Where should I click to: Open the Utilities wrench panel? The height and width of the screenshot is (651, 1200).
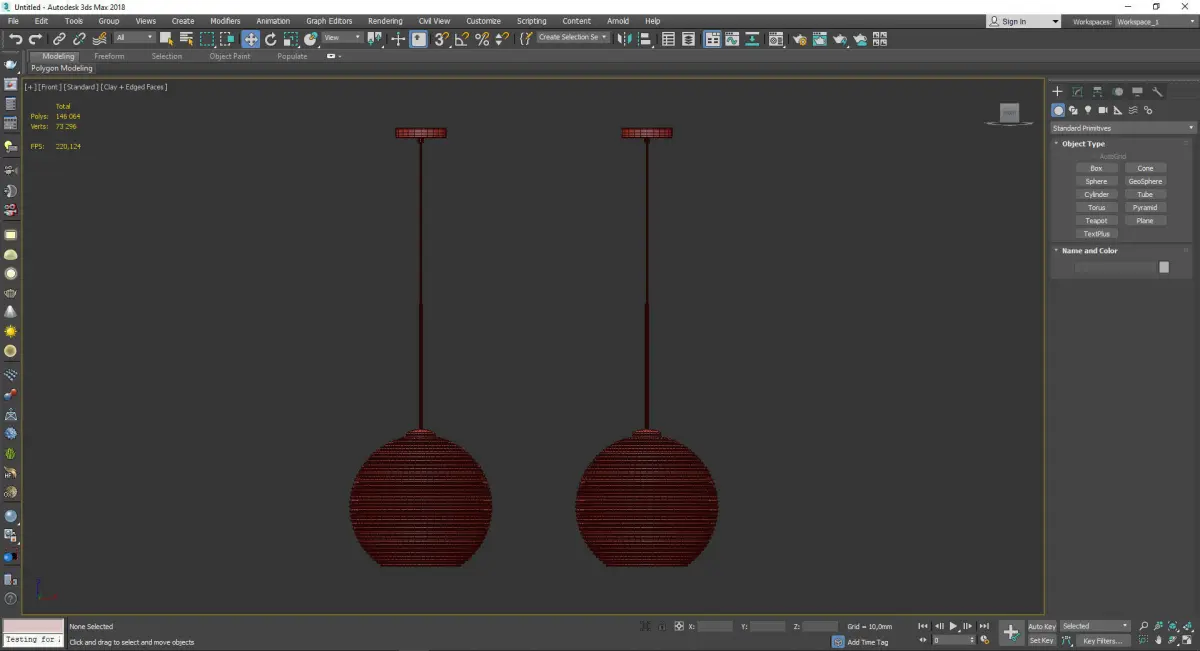pos(1158,91)
